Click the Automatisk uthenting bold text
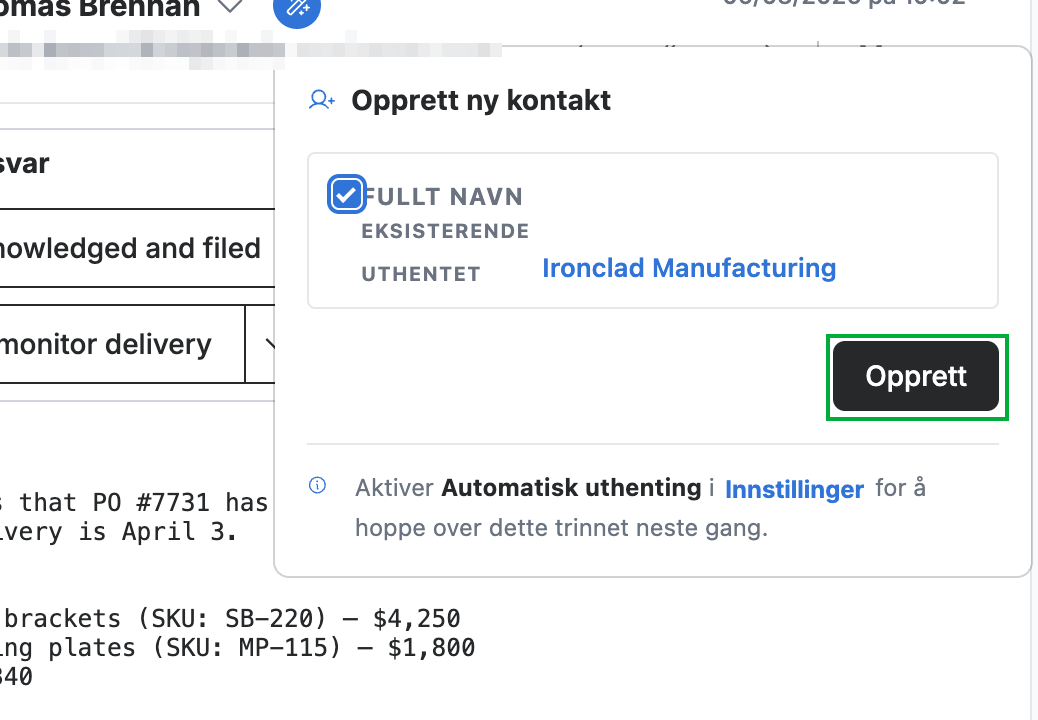The image size is (1038, 720). pos(571,488)
